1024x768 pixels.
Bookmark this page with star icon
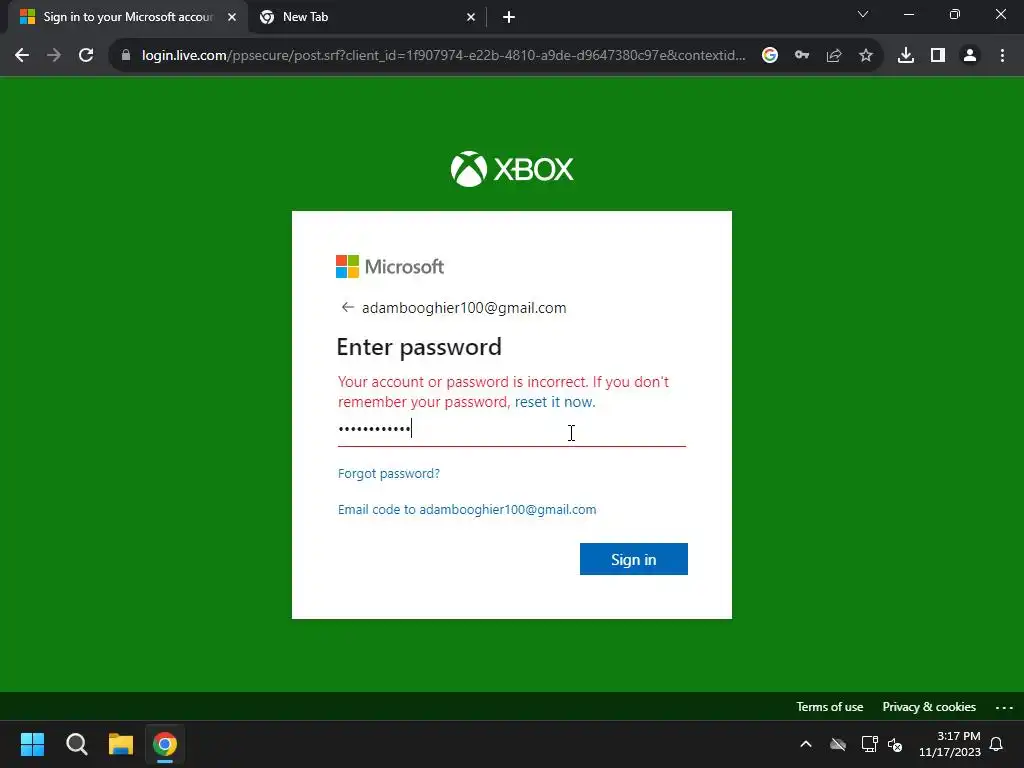[866, 56]
